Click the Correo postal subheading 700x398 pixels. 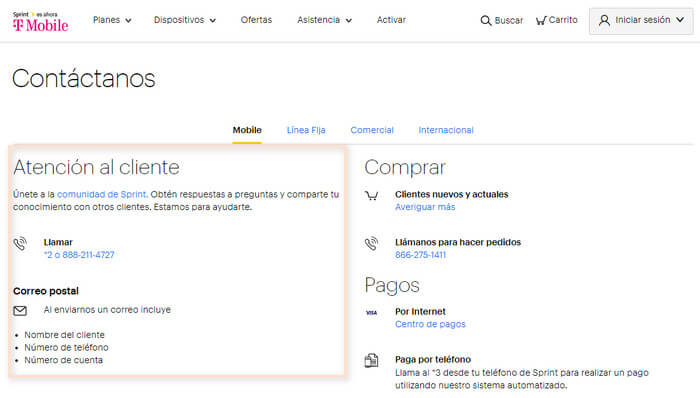(x=46, y=291)
